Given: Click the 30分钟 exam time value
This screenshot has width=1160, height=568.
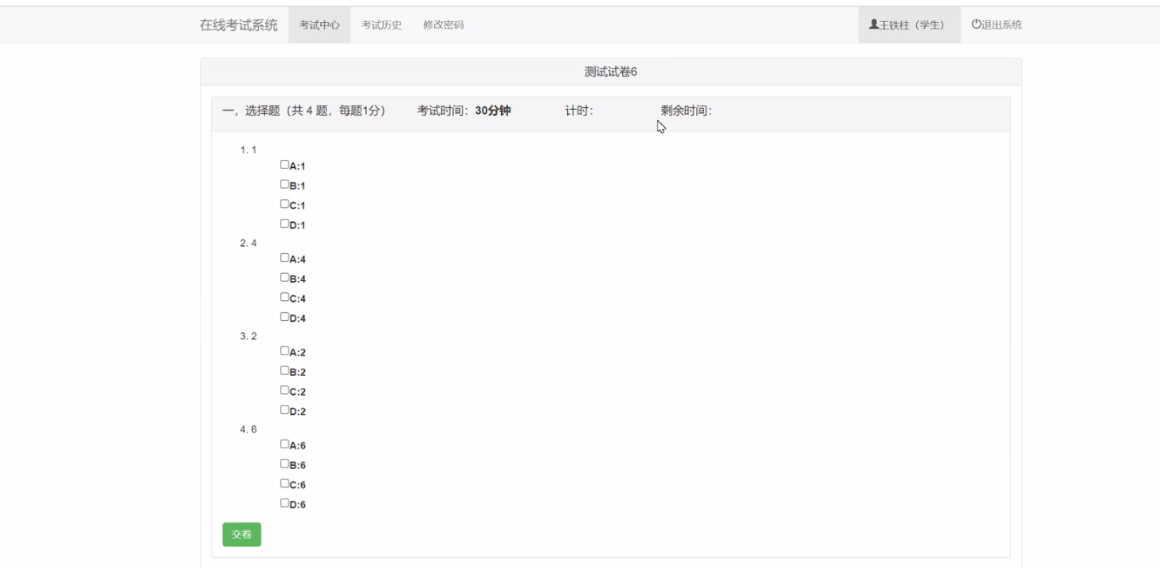Looking at the screenshot, I should tap(493, 111).
